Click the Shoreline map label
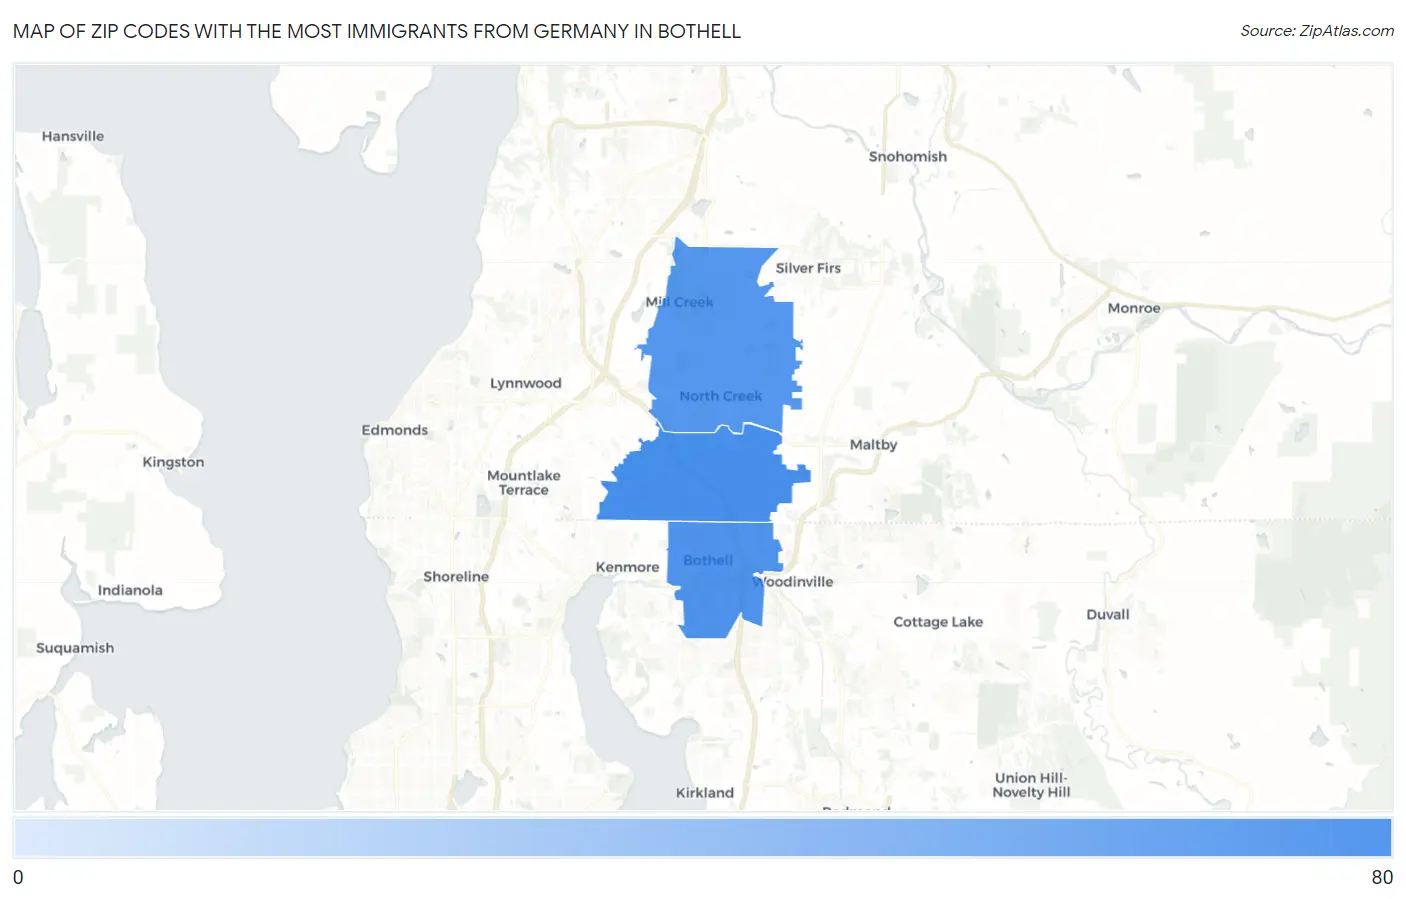 [456, 577]
